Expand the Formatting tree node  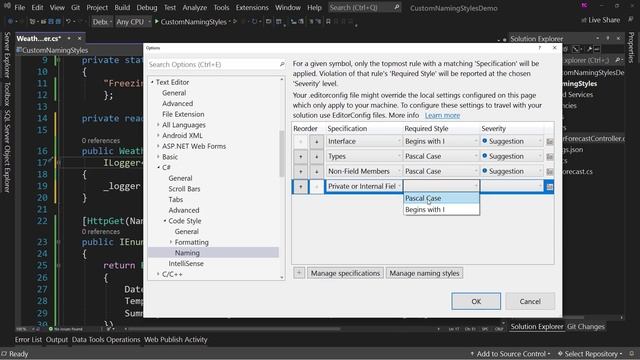171,242
